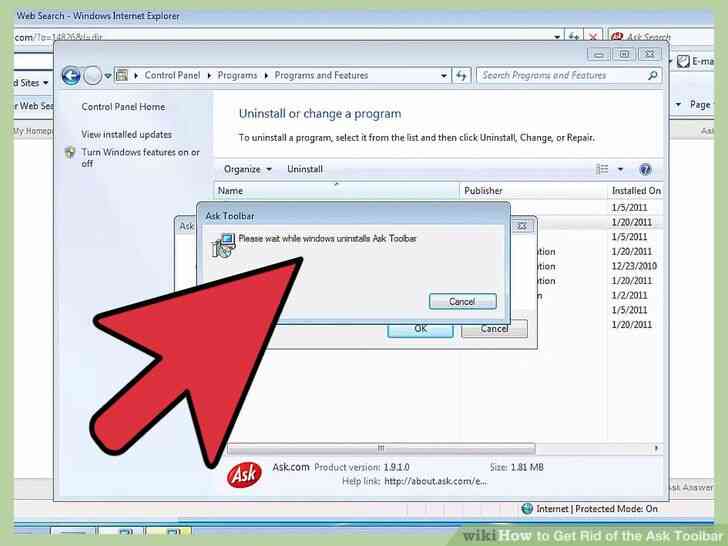This screenshot has width=728, height=546.
Task: Click the change view icon
Action: click(x=602, y=169)
